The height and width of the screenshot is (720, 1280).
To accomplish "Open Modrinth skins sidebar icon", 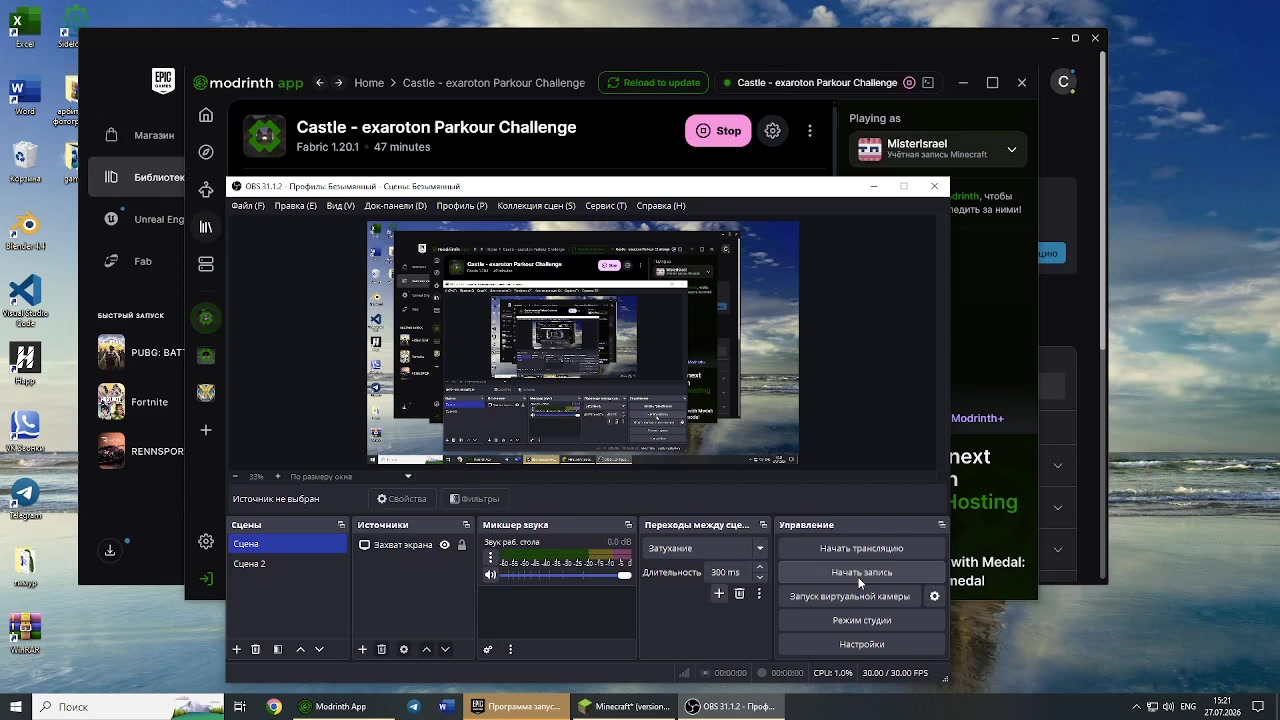I will [206, 189].
